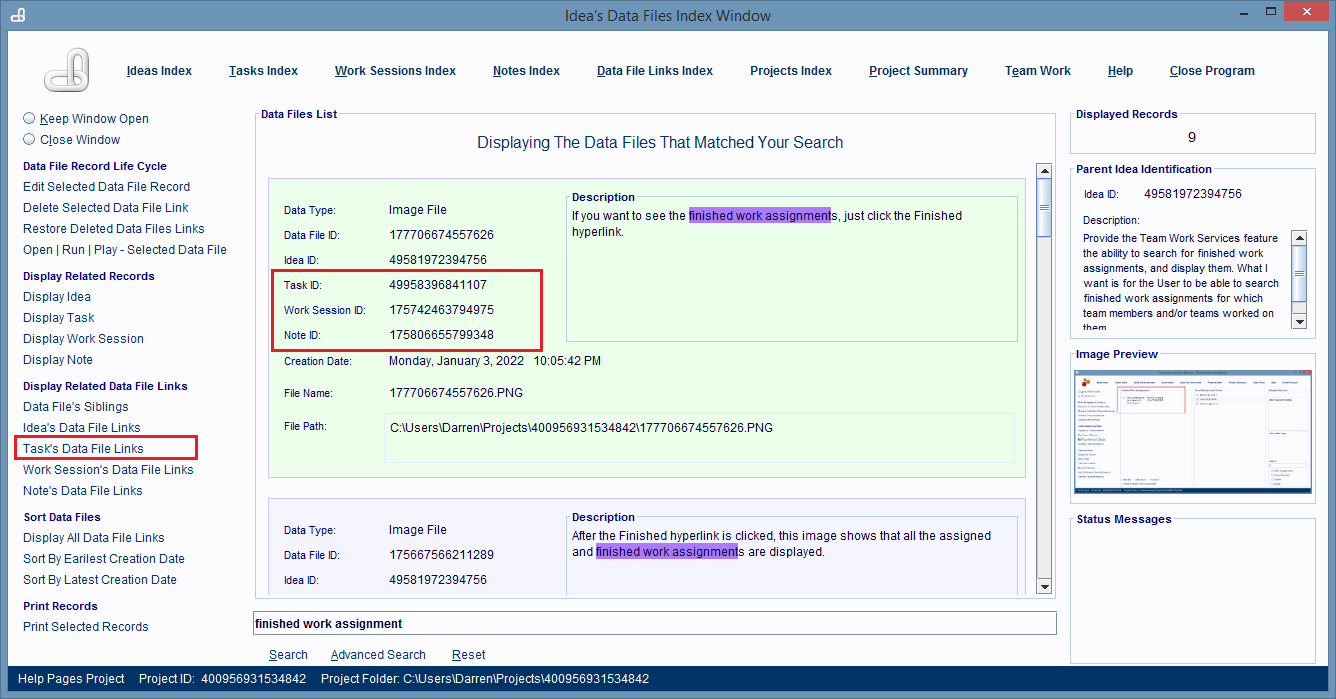The height and width of the screenshot is (699, 1336).
Task: Click Display All Data File Links
Action: click(x=94, y=538)
